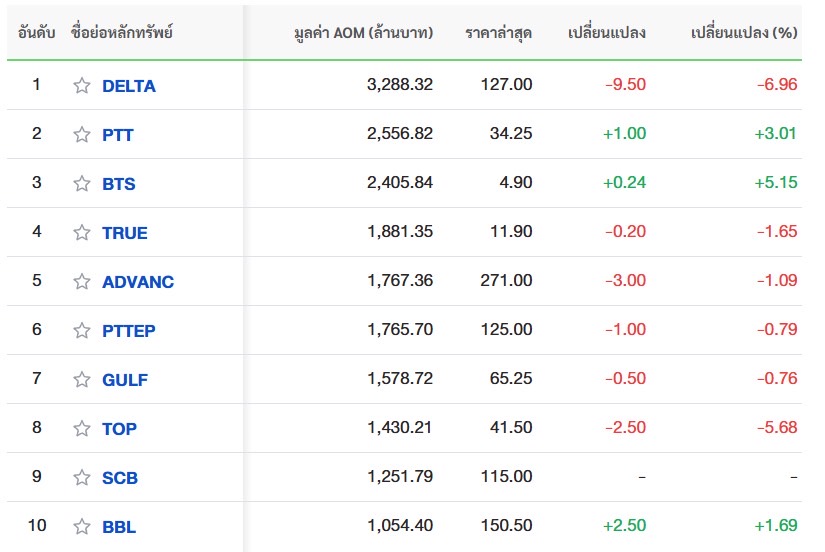Mark ADVANC with the star icon
This screenshot has width=825, height=552.
point(82,282)
